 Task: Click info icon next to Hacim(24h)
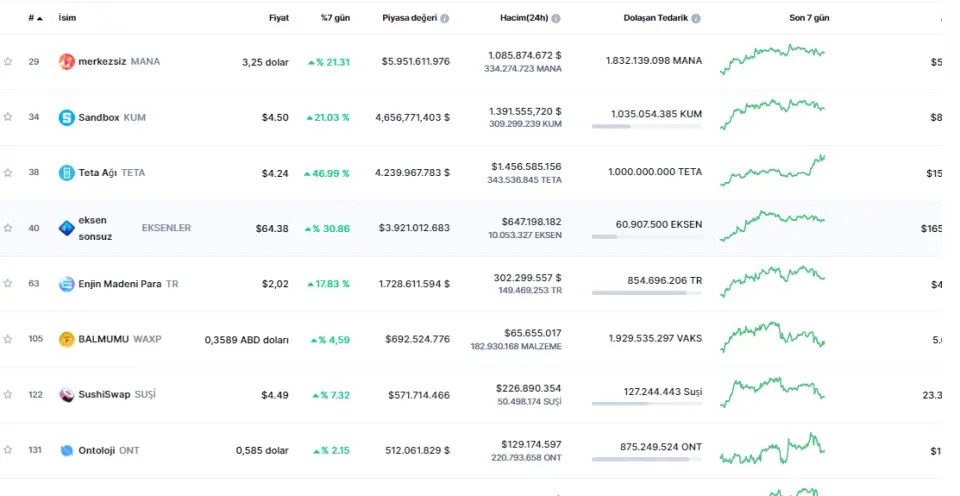click(x=556, y=18)
